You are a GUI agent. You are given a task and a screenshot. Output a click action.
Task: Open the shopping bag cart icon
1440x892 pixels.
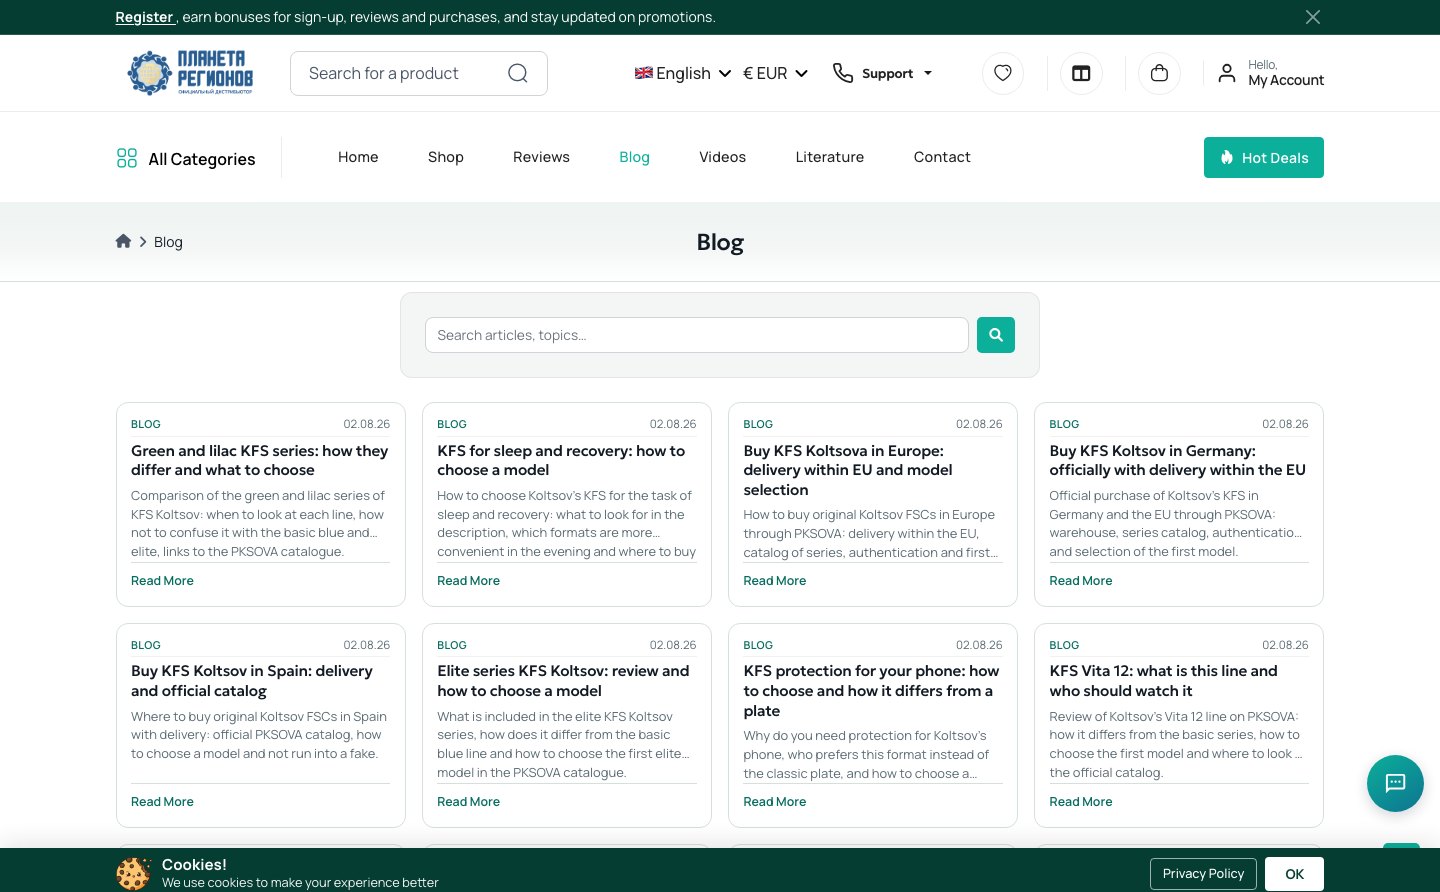1159,73
